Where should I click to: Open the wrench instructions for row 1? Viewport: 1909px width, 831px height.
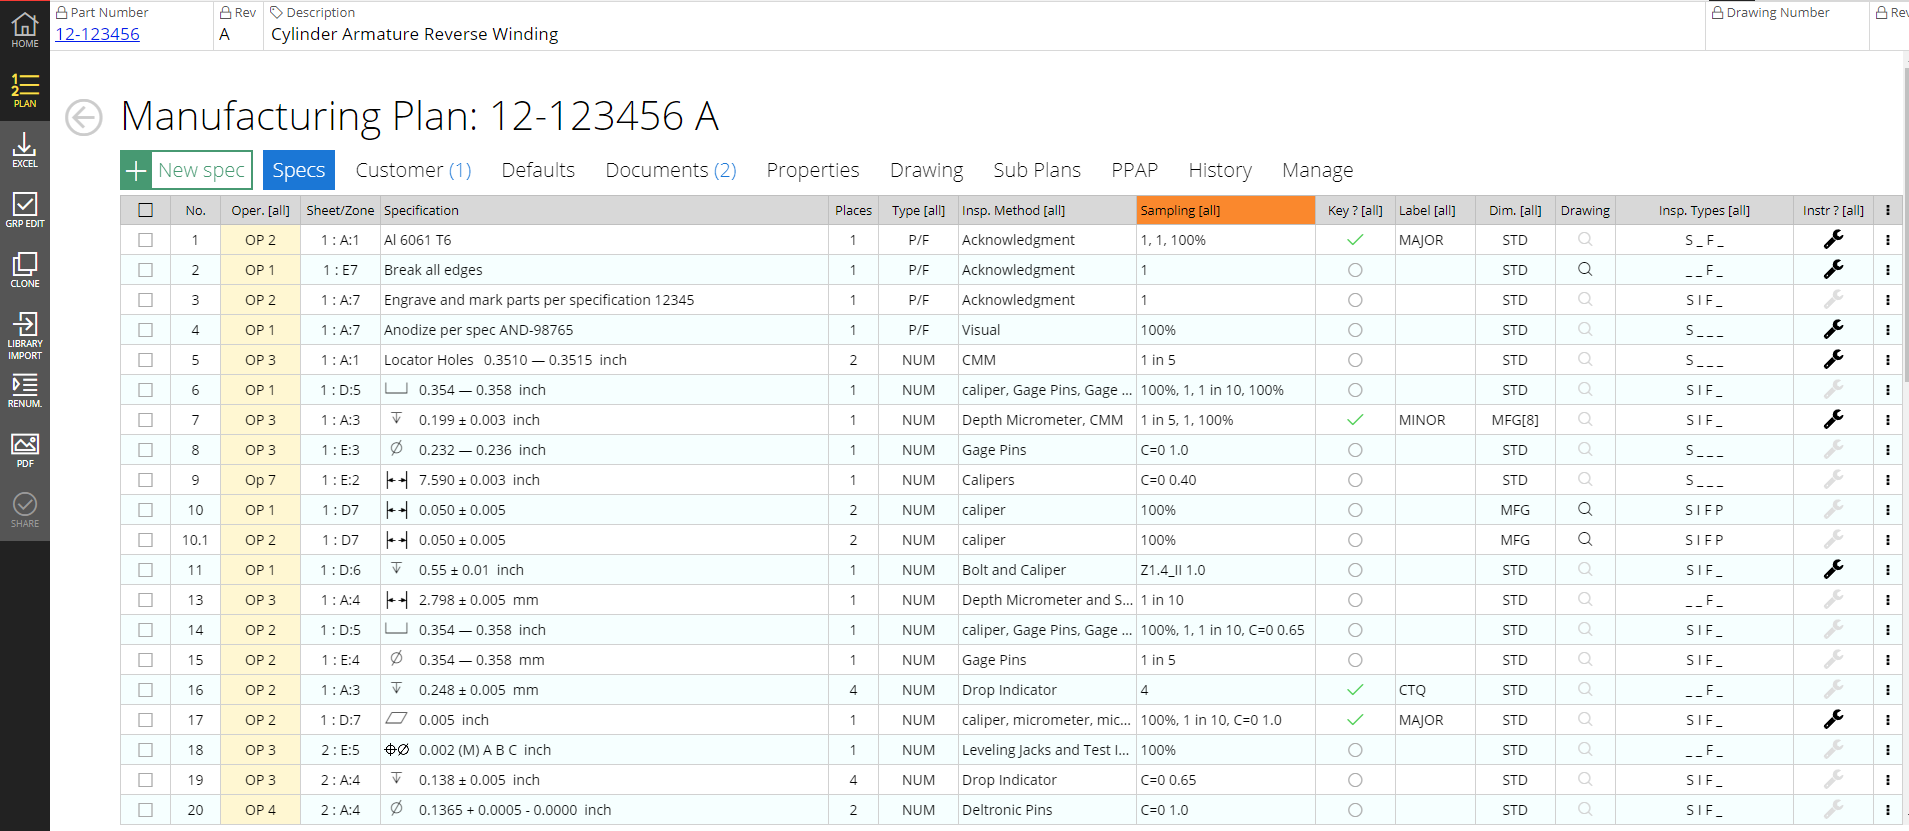point(1833,240)
